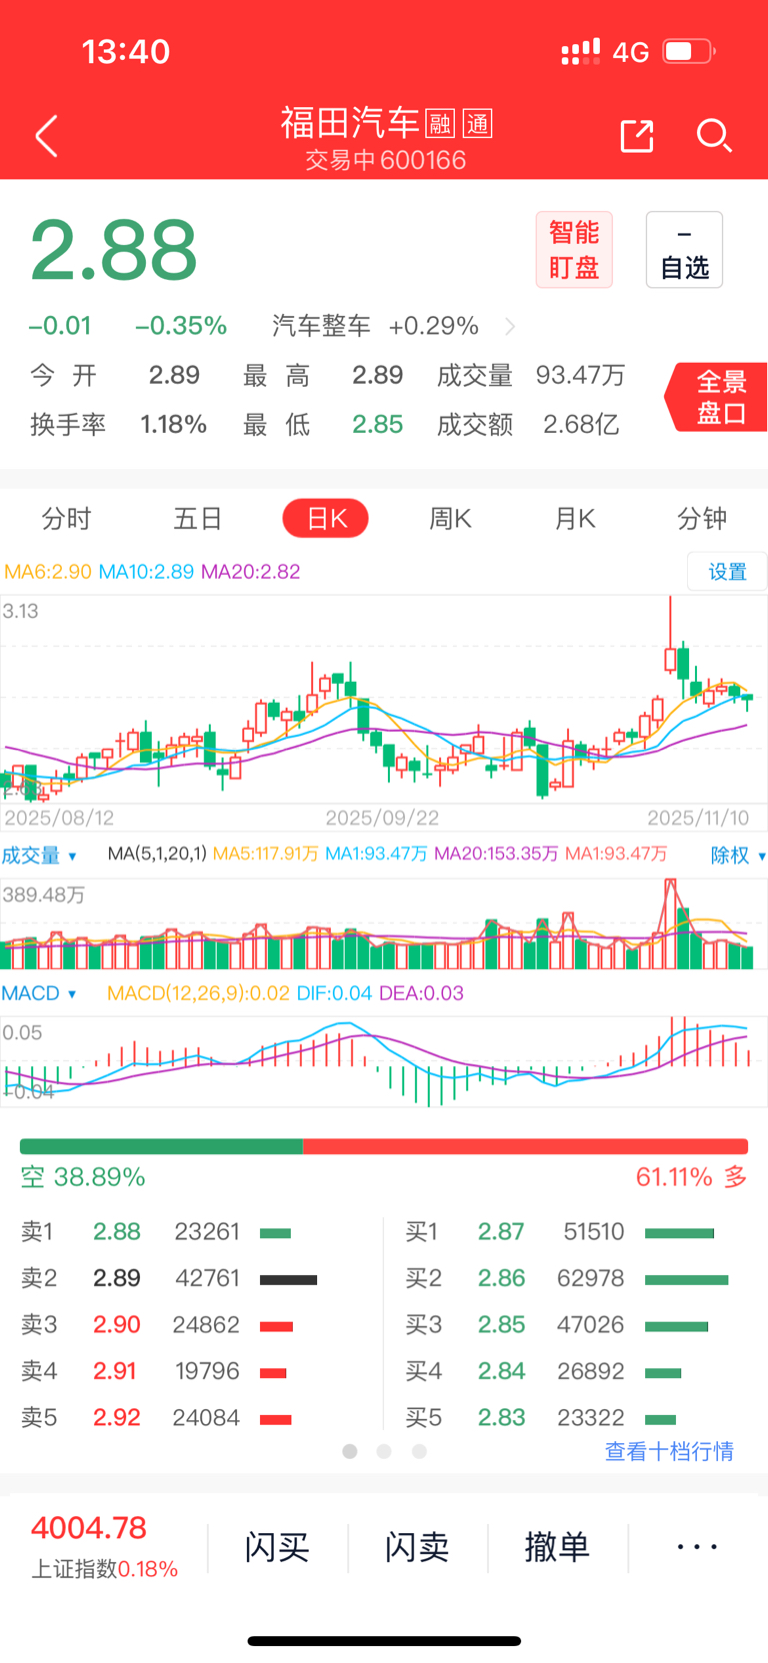Viewport: 768px width, 1663px height.
Task: Open the three-dots more menu
Action: 697,1547
